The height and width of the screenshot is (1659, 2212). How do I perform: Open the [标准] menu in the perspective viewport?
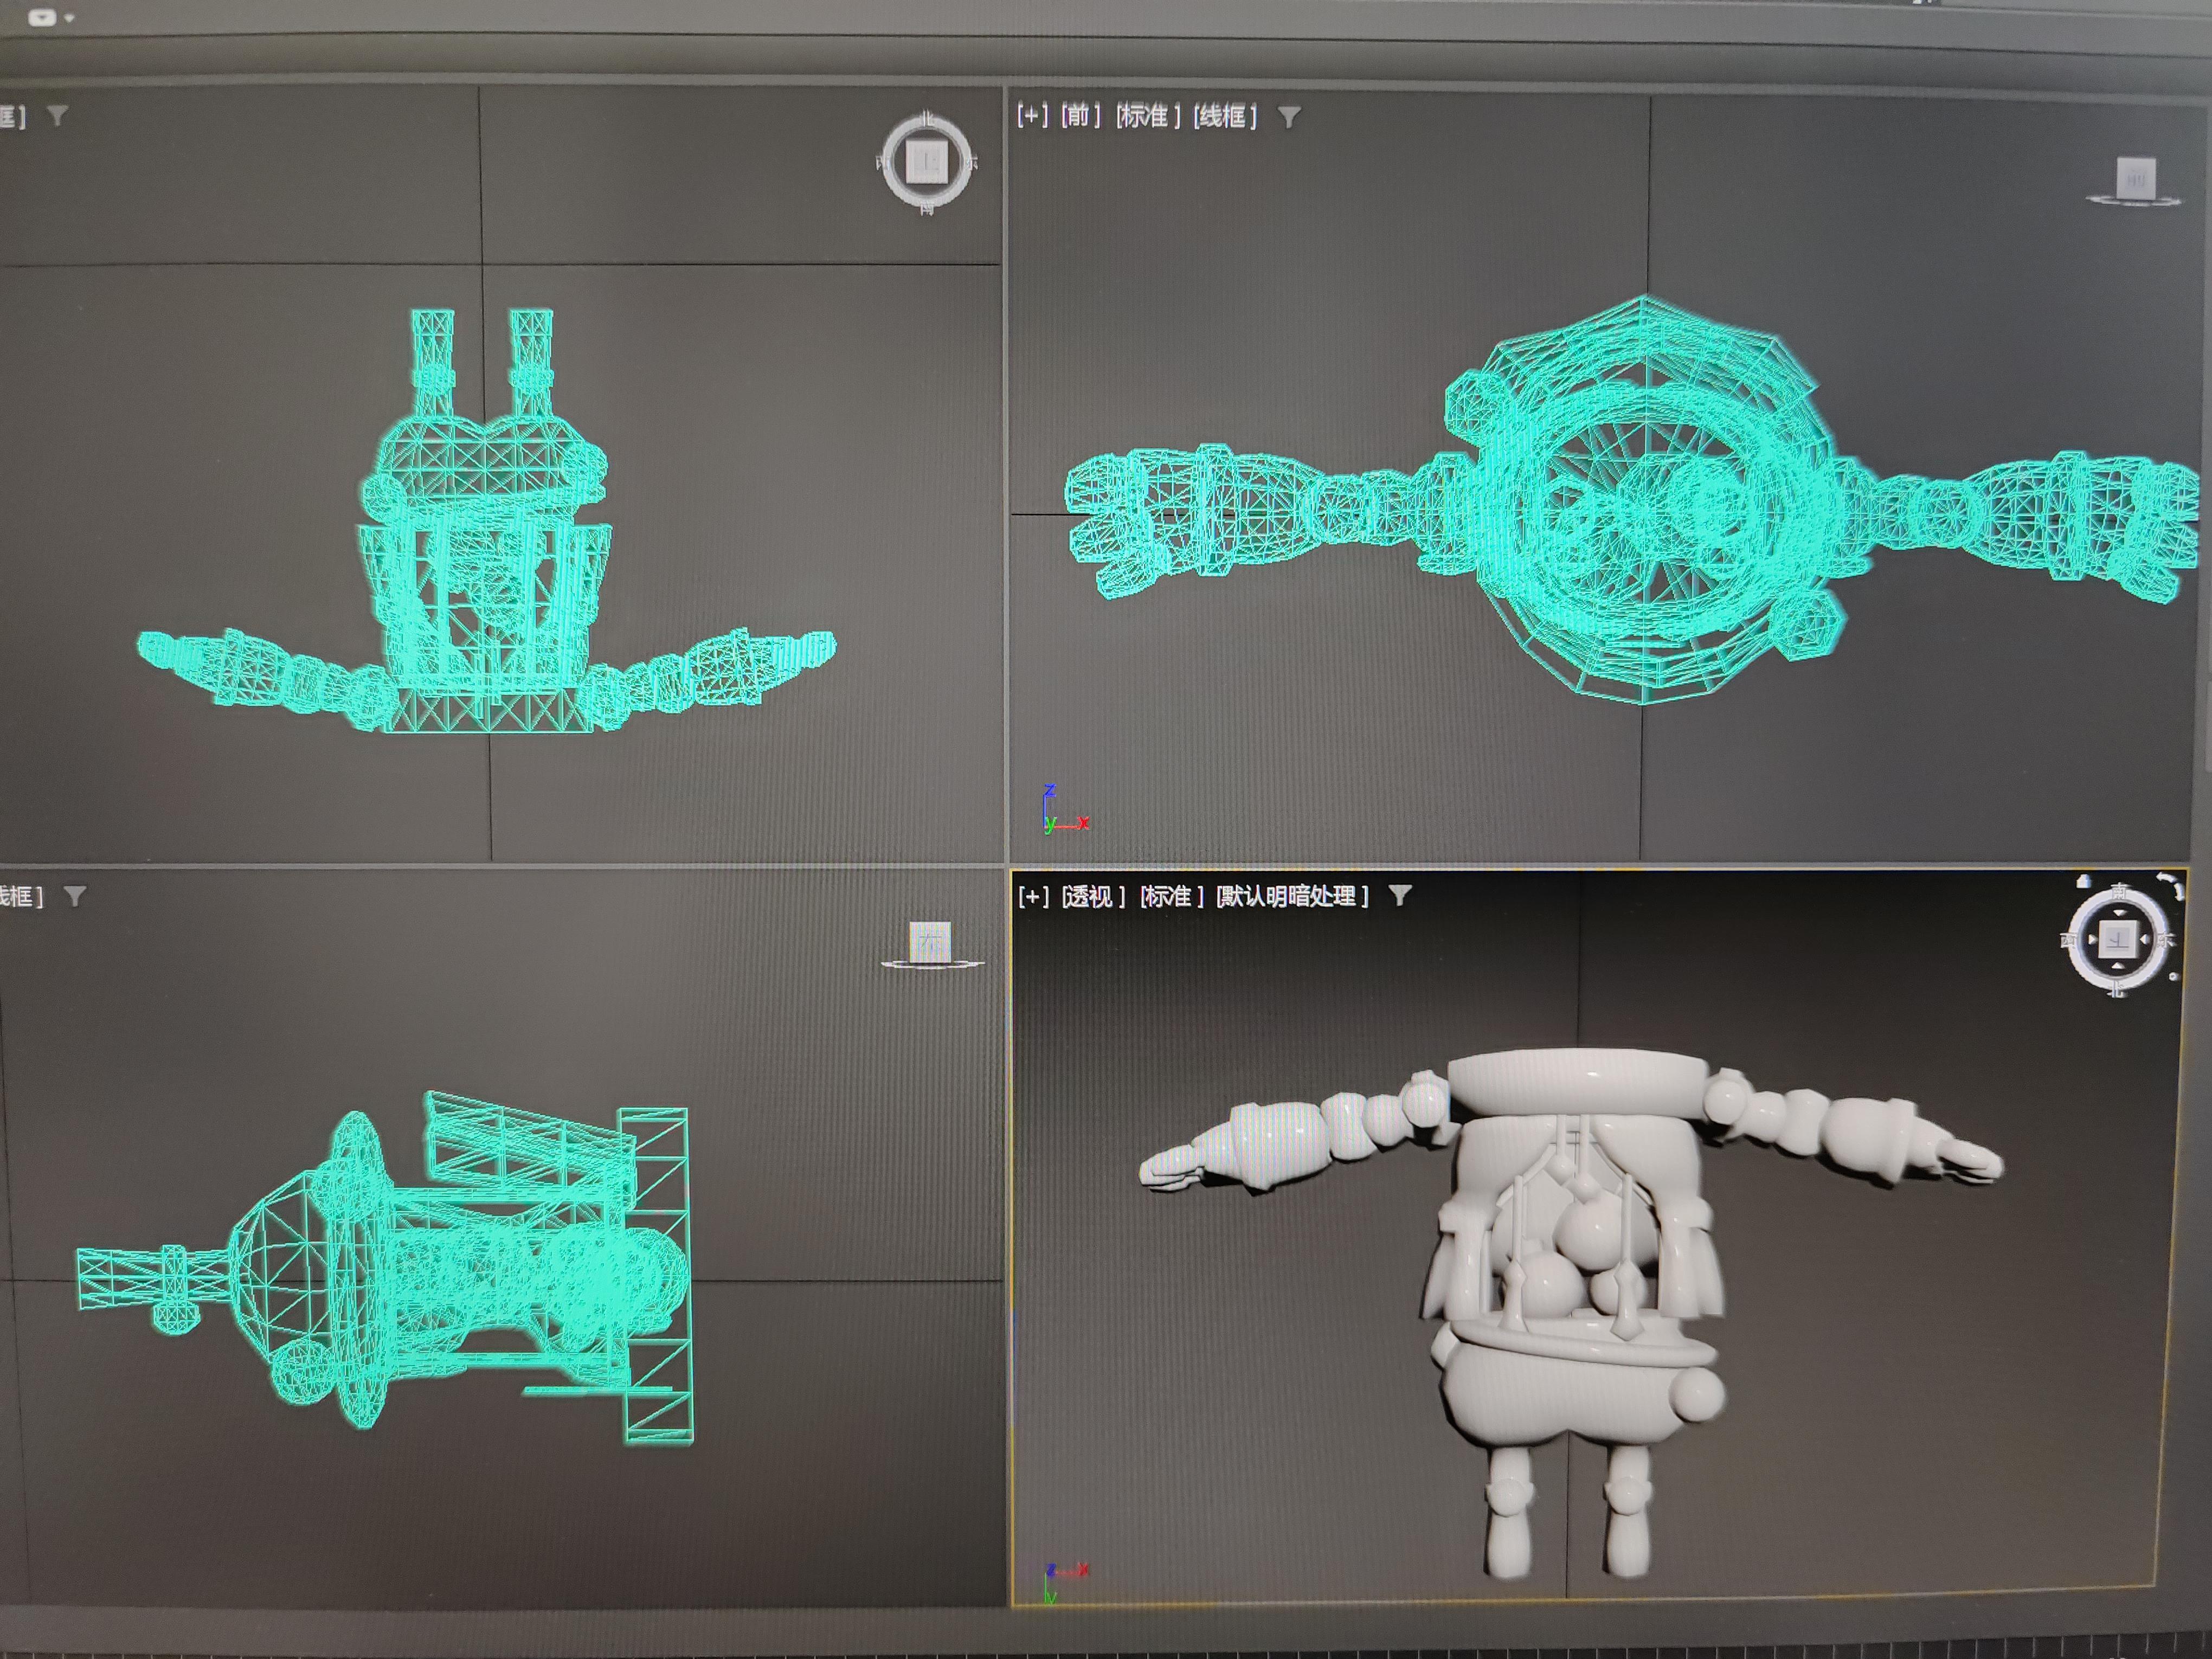(x=1171, y=896)
